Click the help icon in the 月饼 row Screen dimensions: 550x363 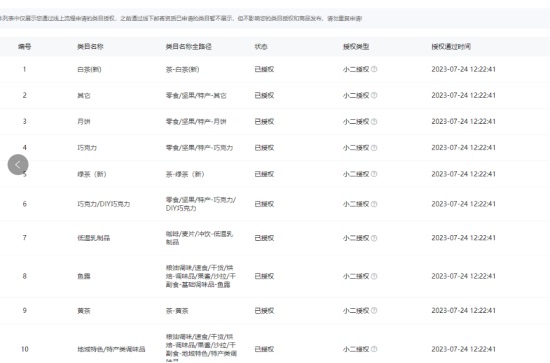(374, 122)
